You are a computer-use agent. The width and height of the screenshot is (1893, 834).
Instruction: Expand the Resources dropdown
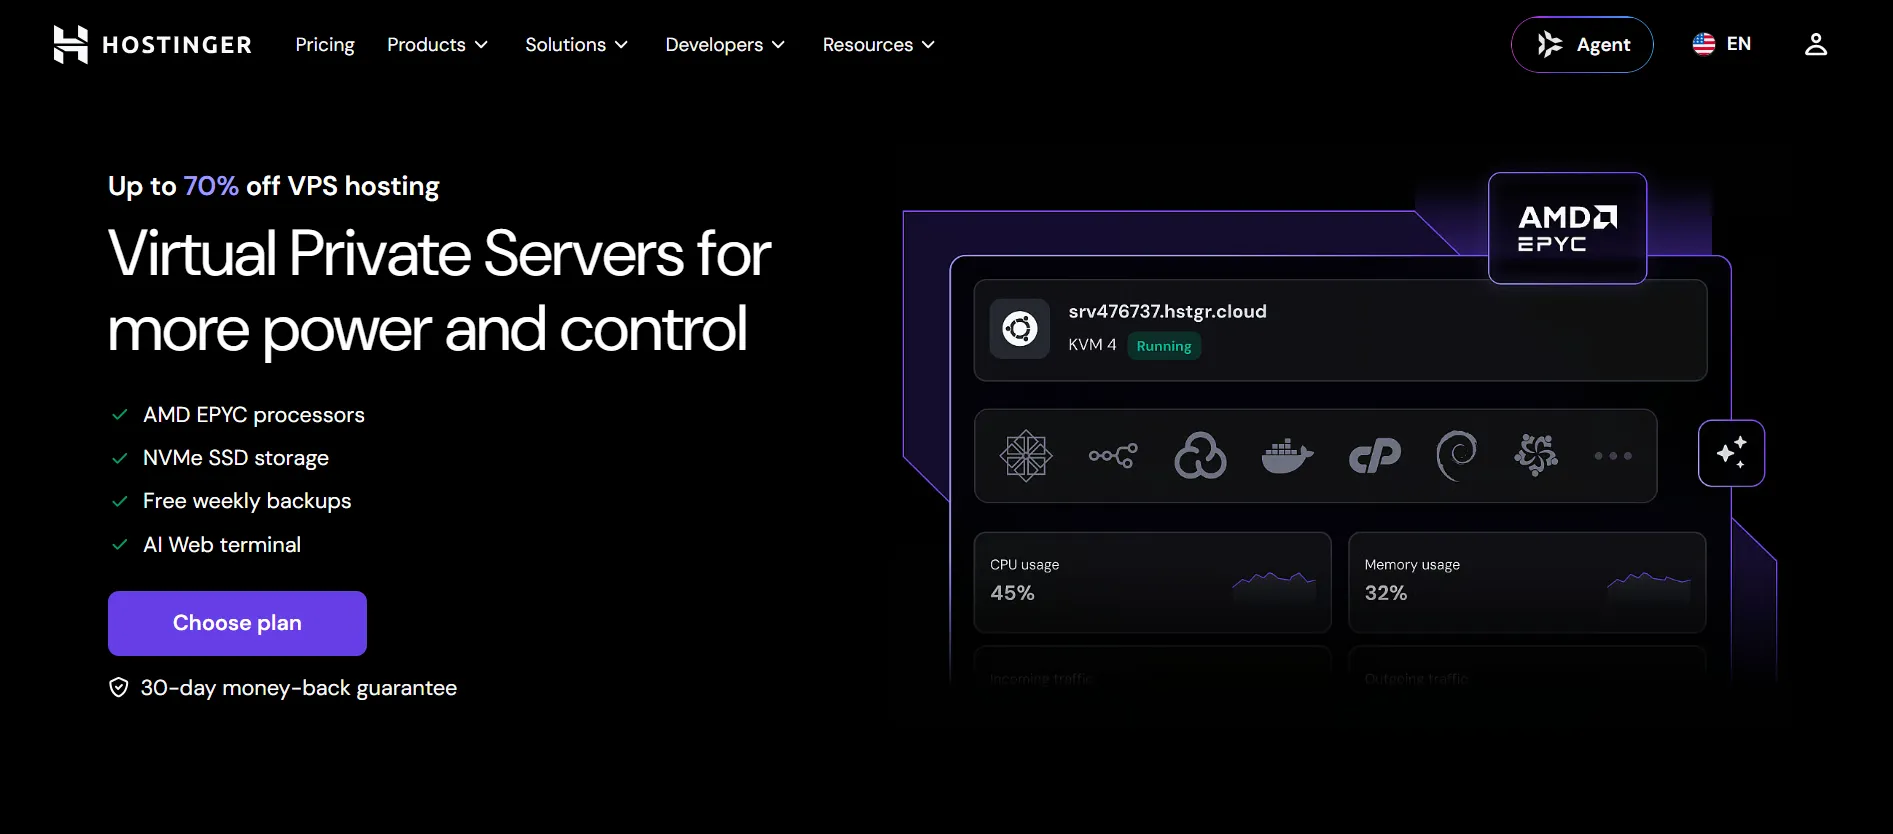point(879,45)
